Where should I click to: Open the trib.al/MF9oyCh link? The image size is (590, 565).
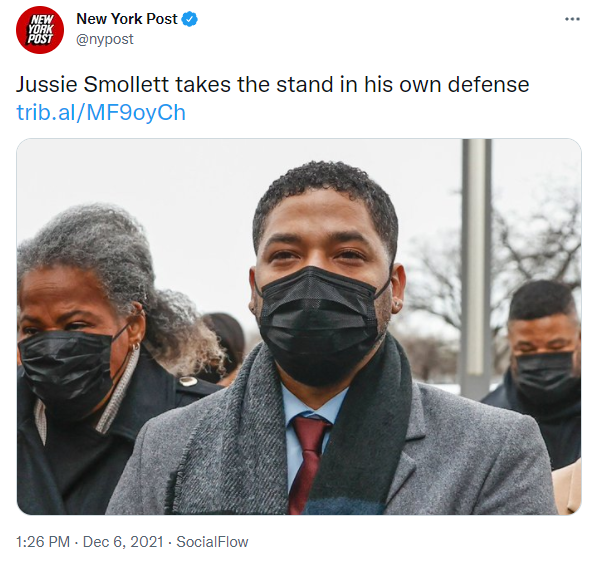click(101, 112)
